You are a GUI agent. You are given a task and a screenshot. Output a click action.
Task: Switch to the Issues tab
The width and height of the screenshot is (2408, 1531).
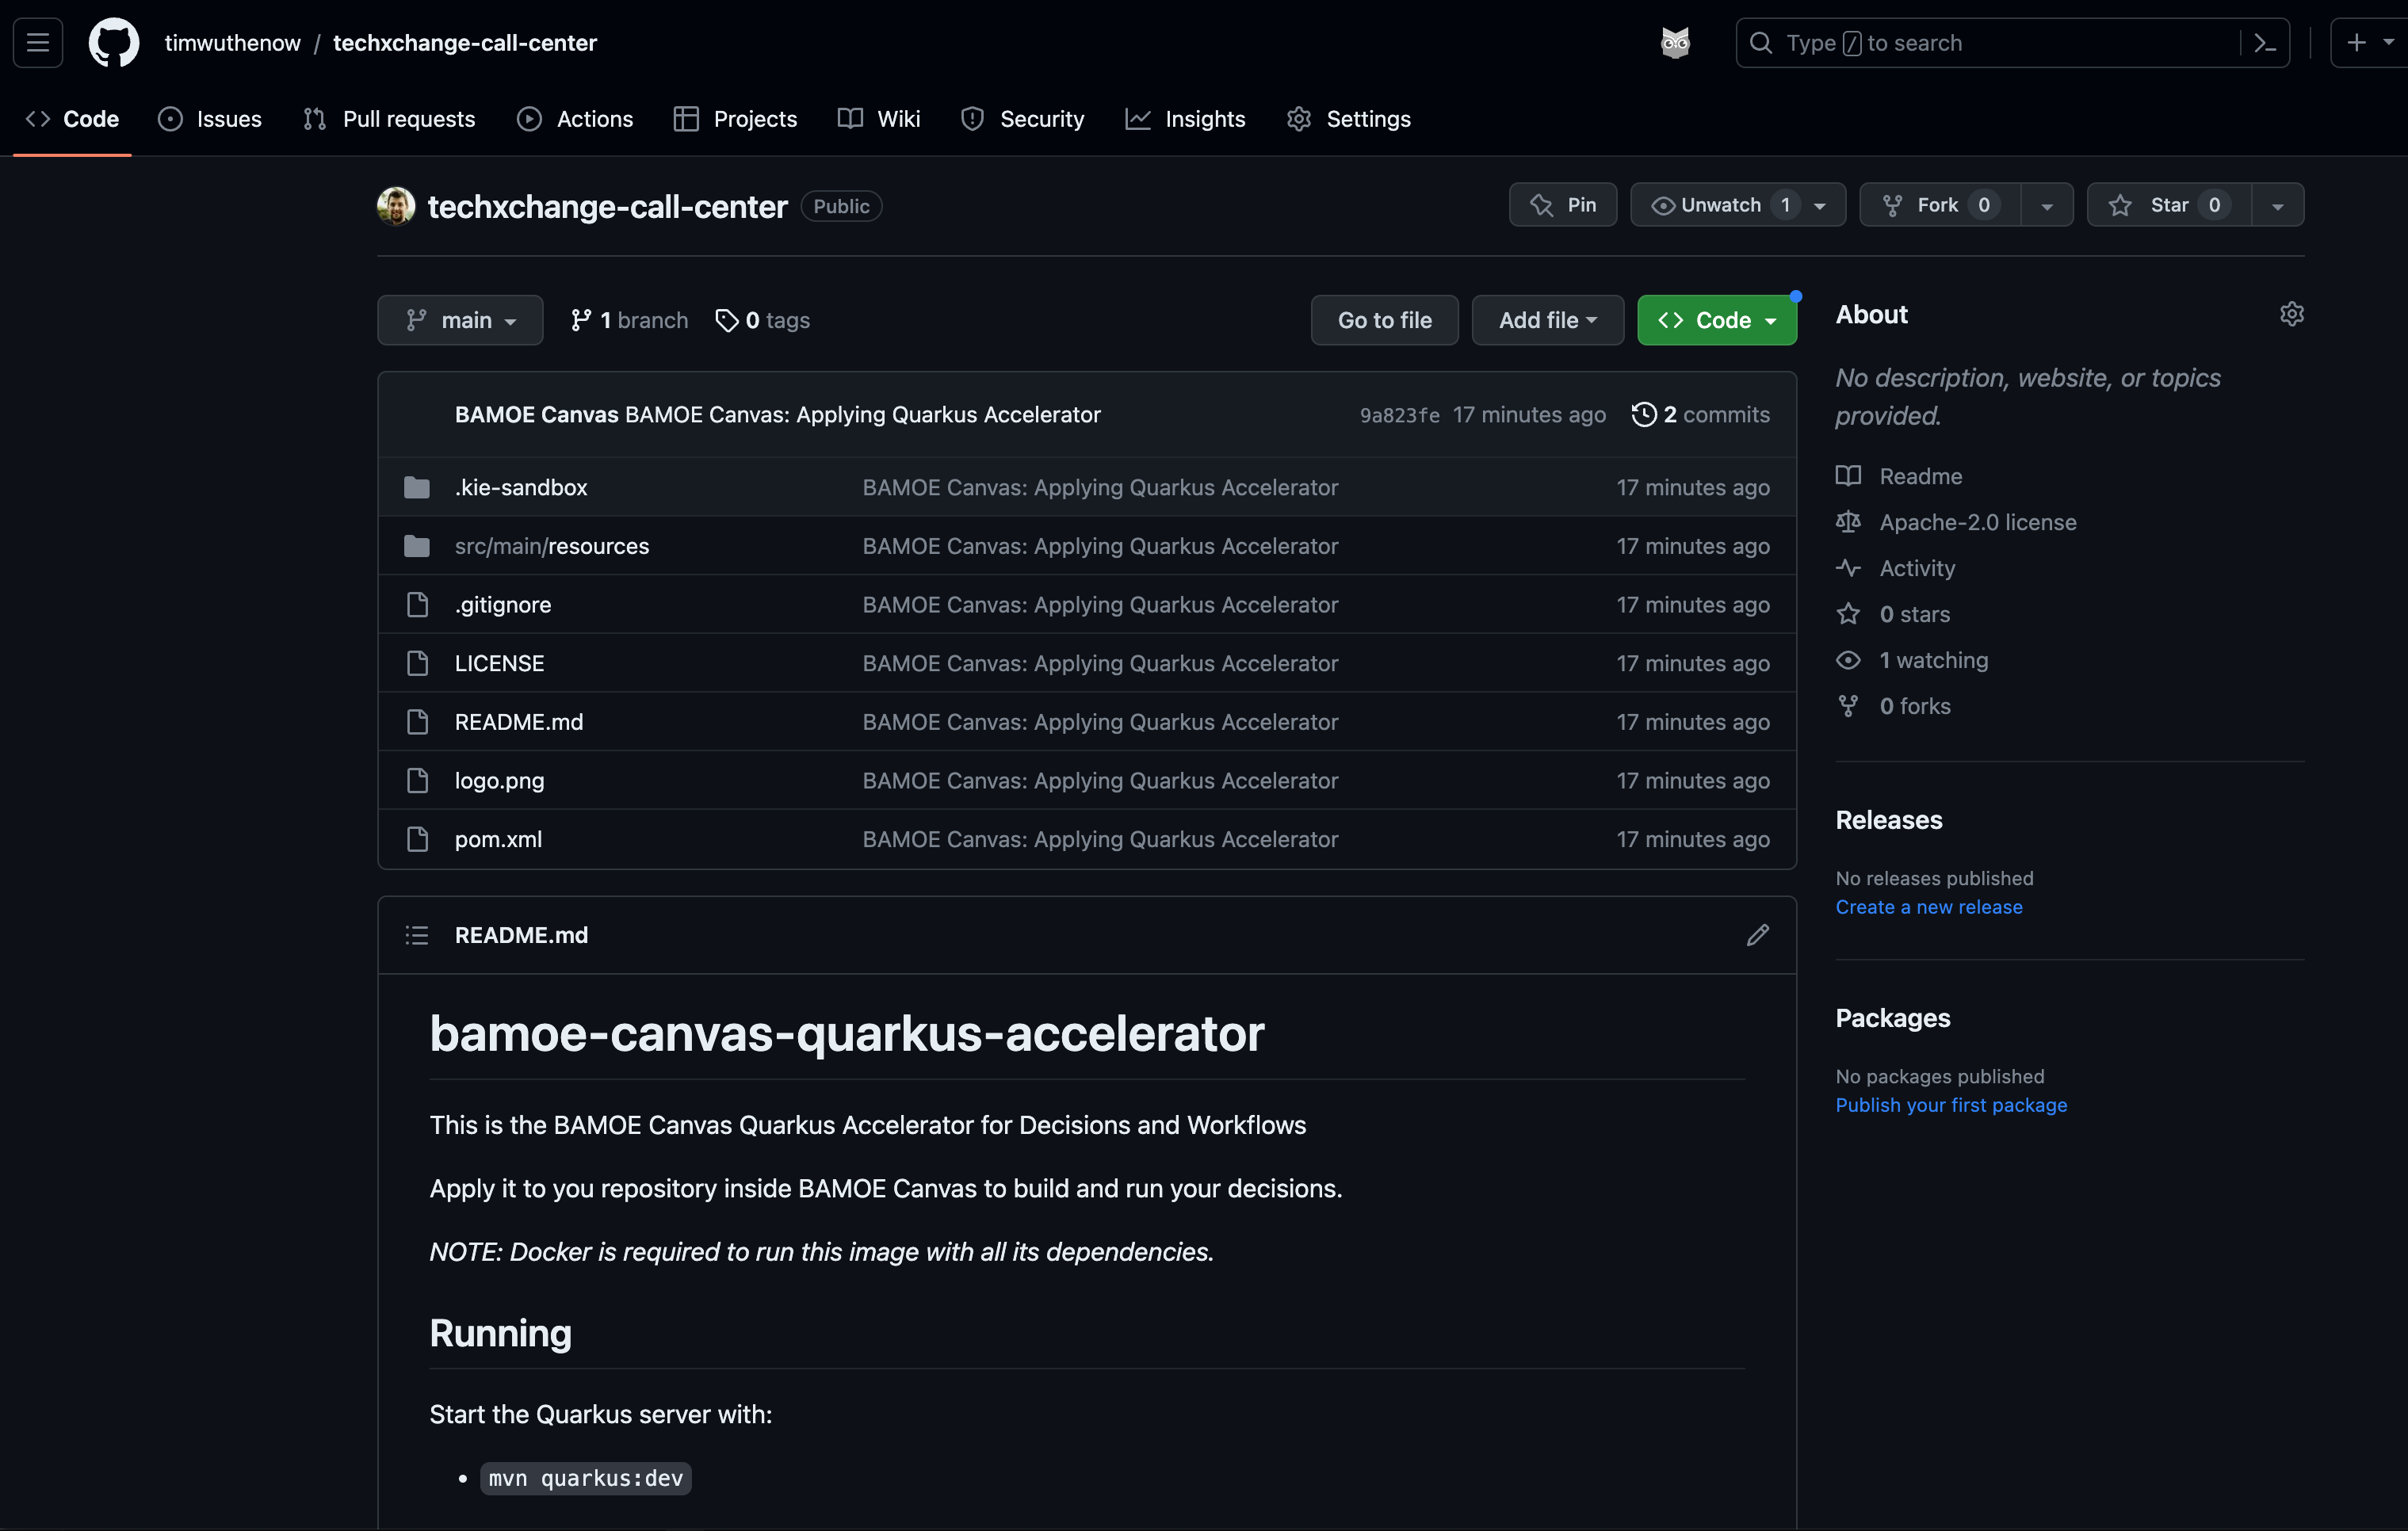point(210,119)
